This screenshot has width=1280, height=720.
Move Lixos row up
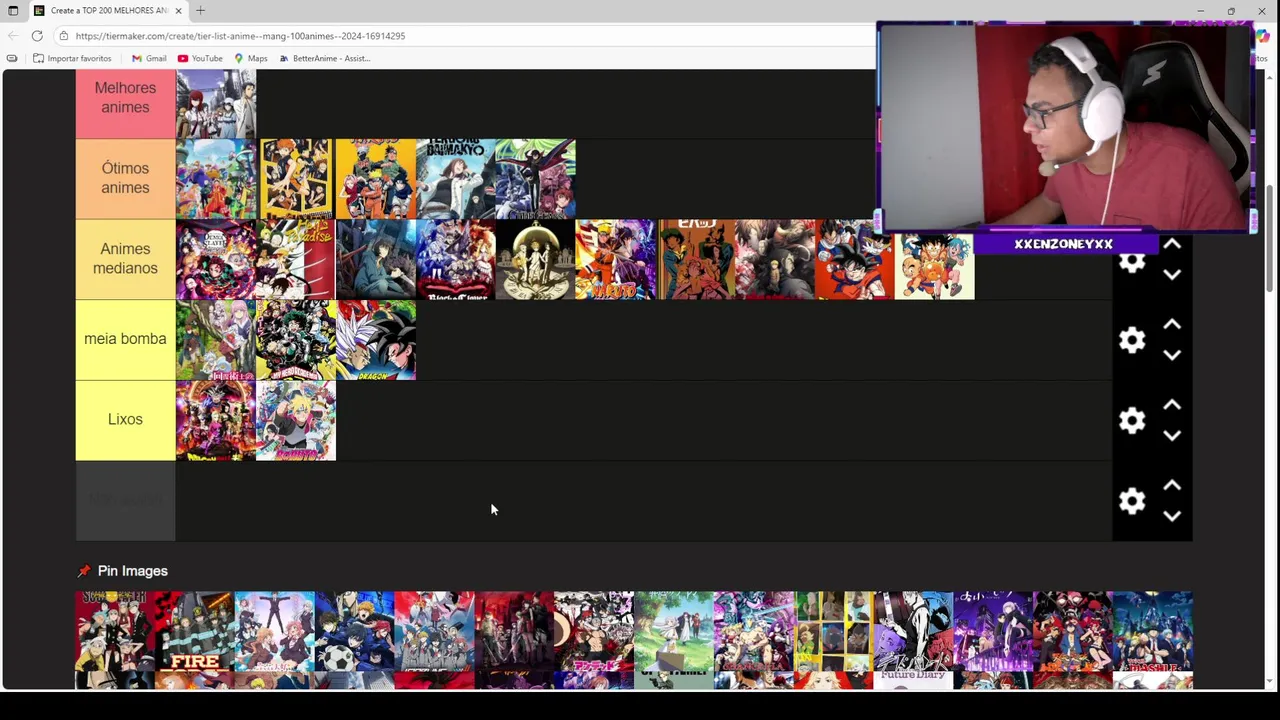click(x=1172, y=405)
